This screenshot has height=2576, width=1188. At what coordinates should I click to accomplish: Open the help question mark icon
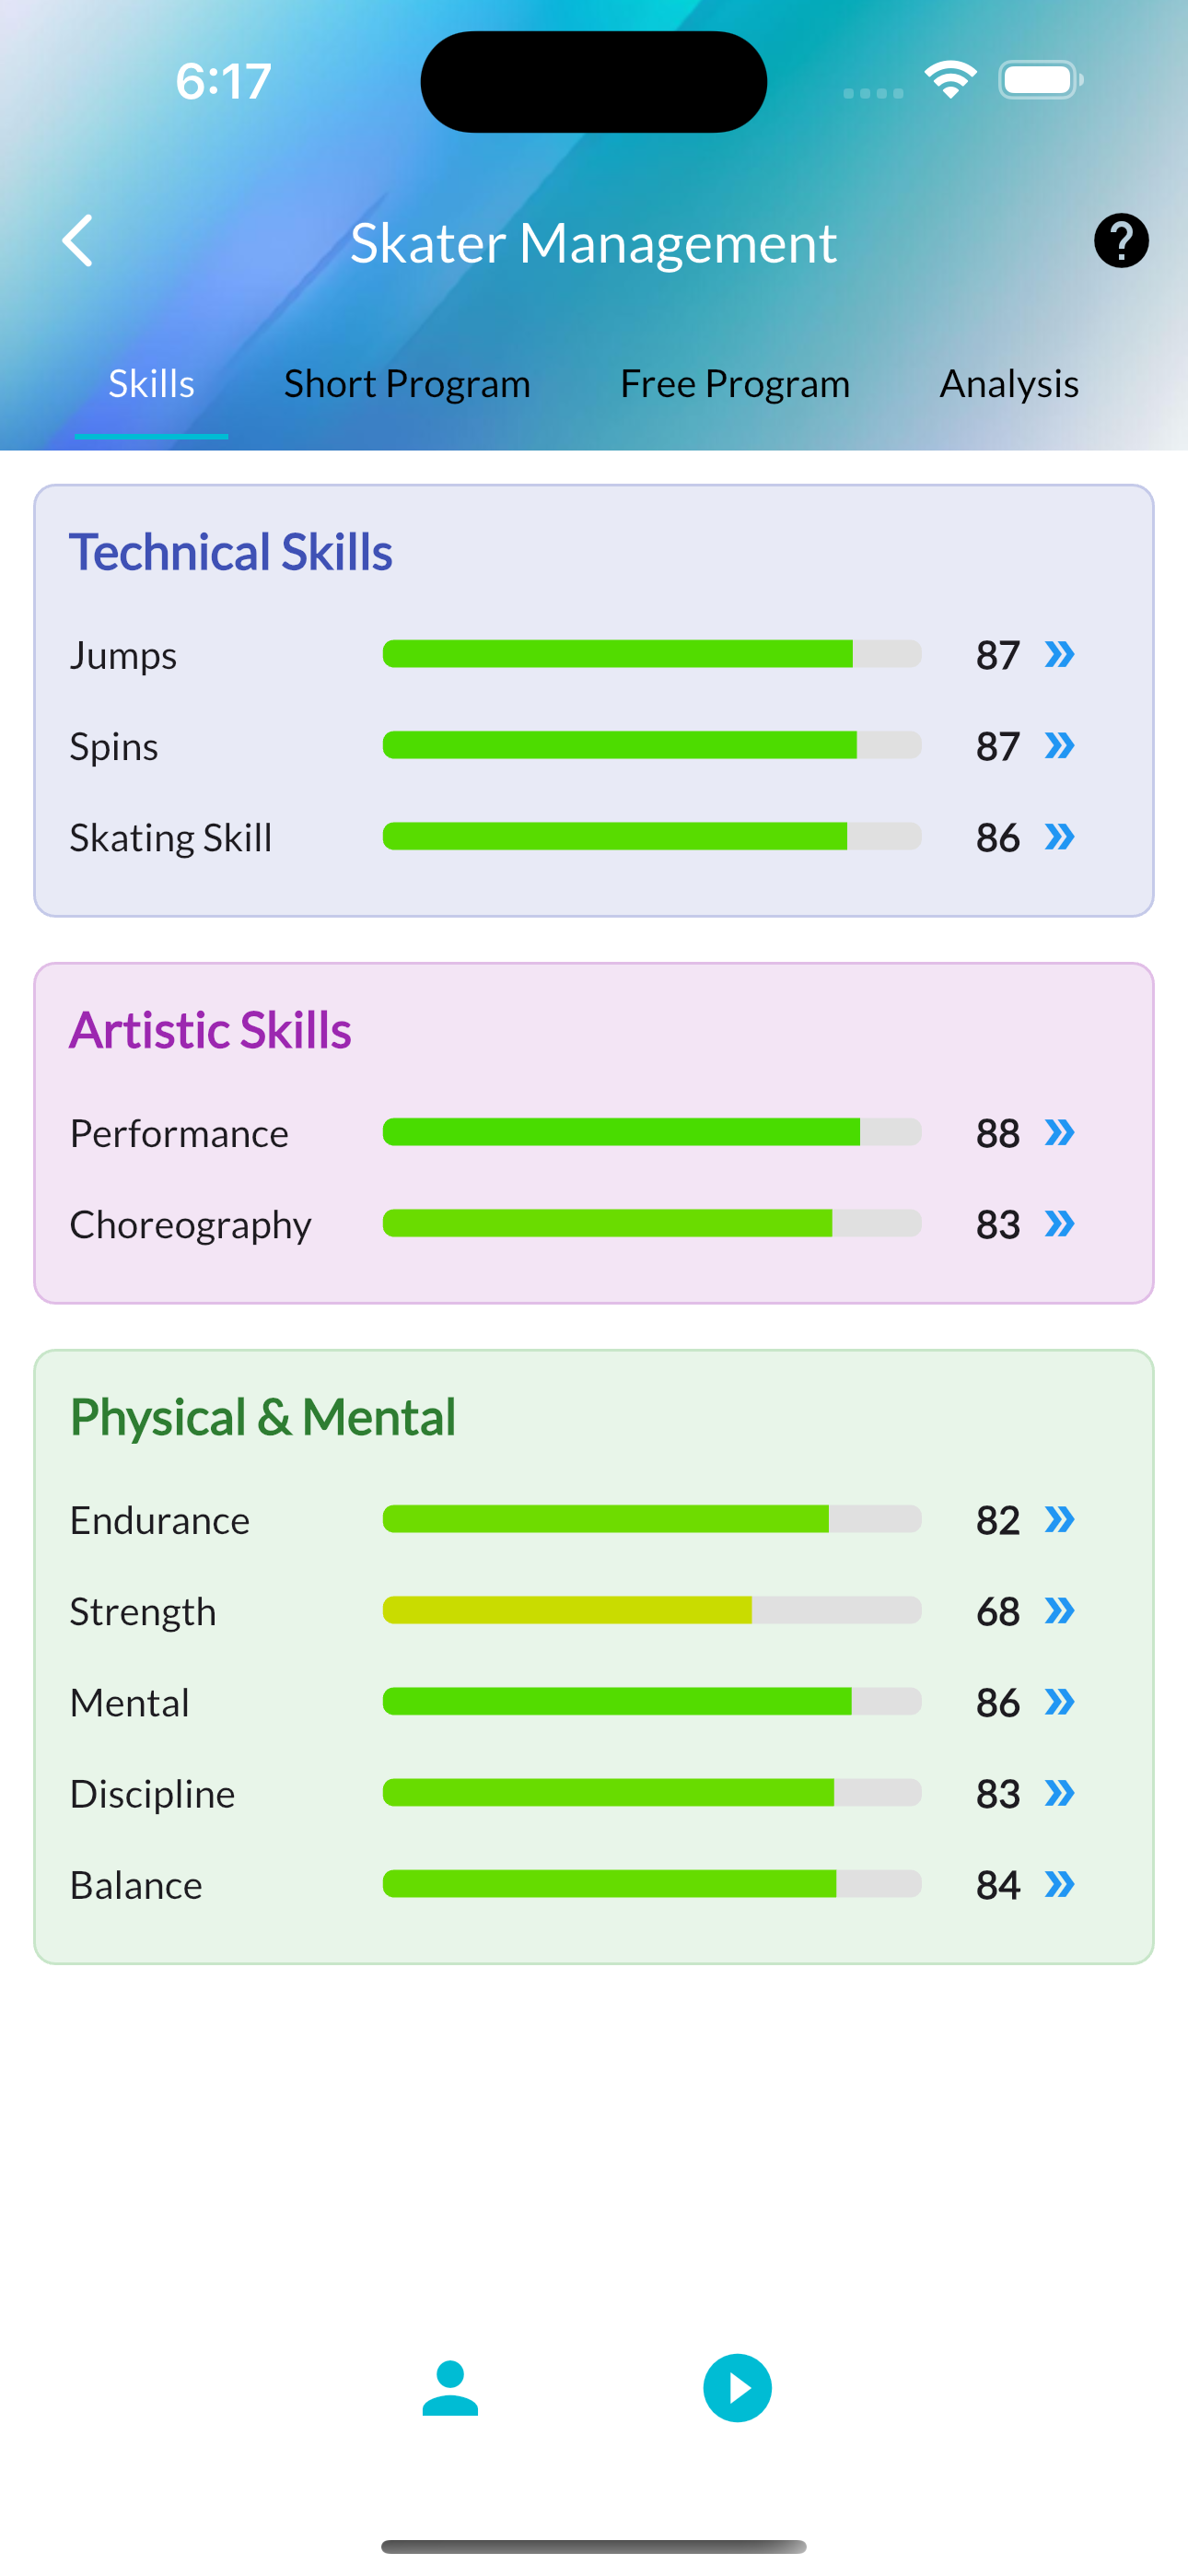[1120, 240]
